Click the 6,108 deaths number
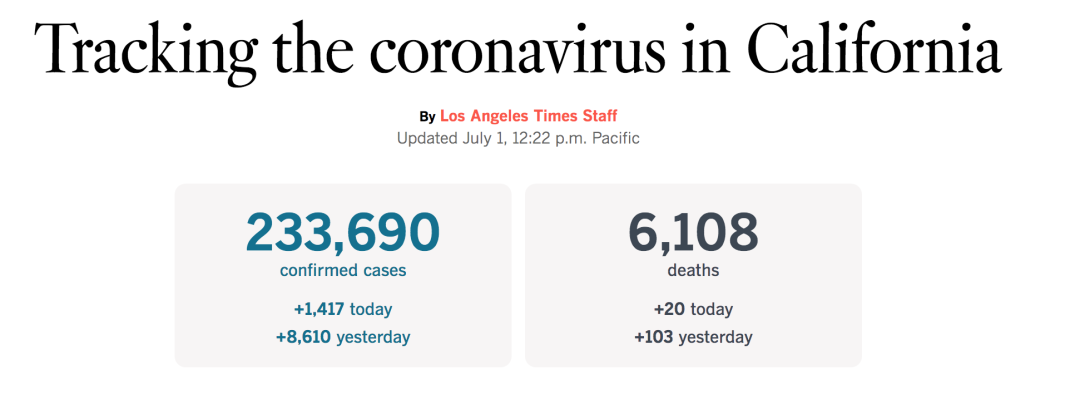 pos(693,233)
